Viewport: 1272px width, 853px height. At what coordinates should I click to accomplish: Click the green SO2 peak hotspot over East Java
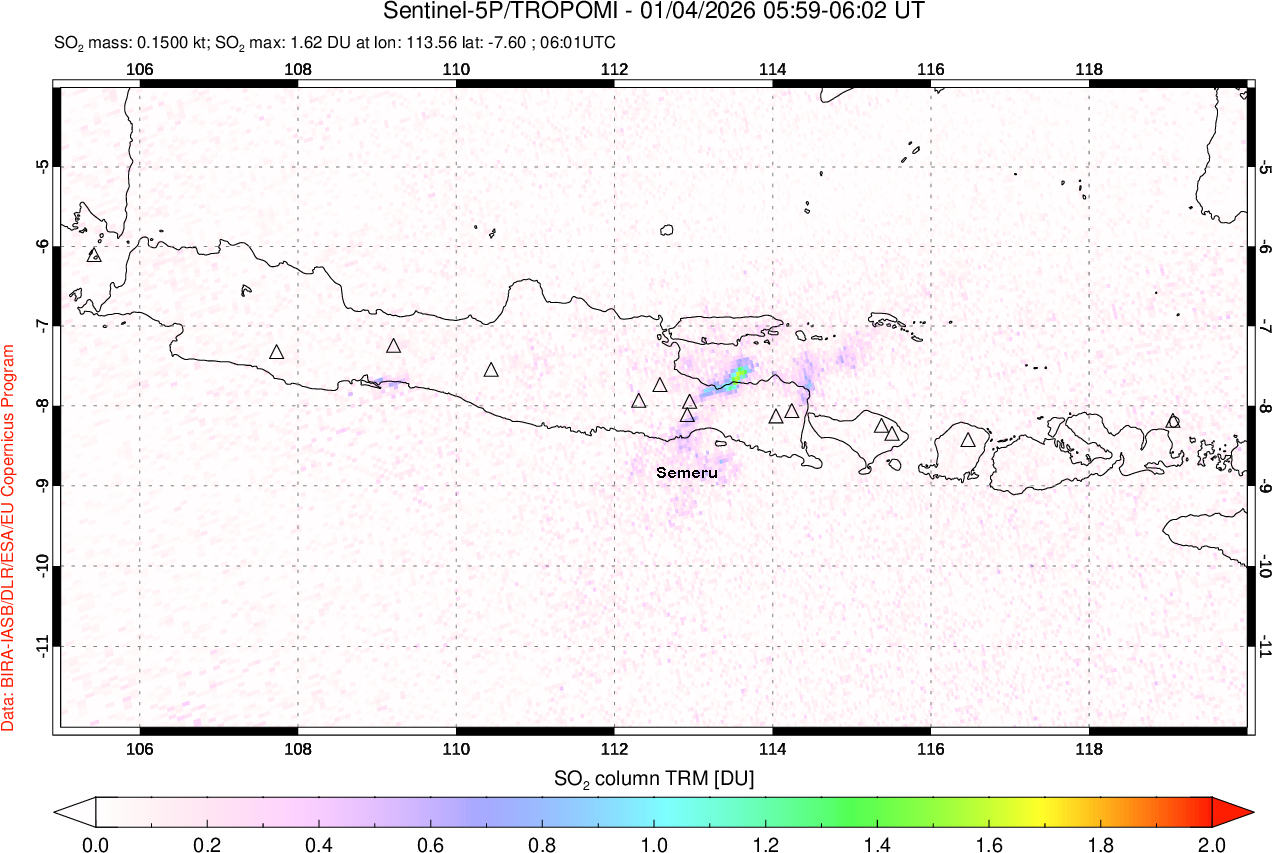tap(739, 374)
